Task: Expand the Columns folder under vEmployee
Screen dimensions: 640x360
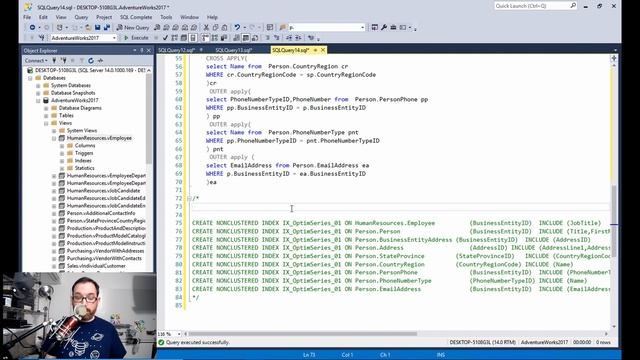Action: pyautogui.click(x=62, y=145)
